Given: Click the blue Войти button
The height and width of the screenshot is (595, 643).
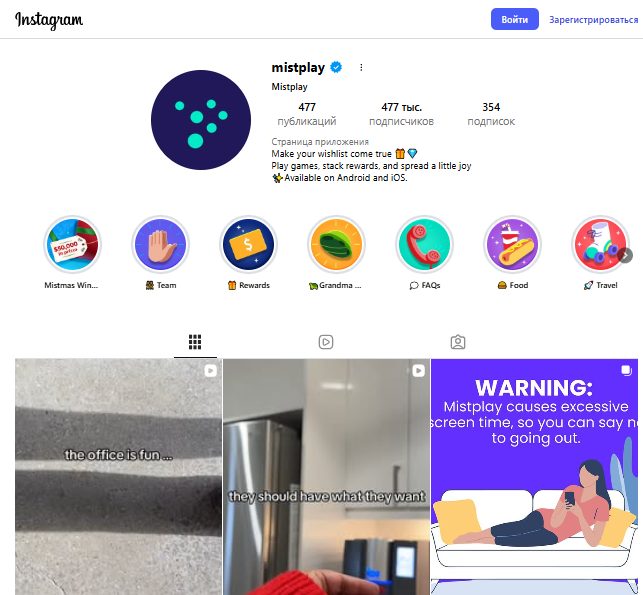Looking at the screenshot, I should [515, 19].
